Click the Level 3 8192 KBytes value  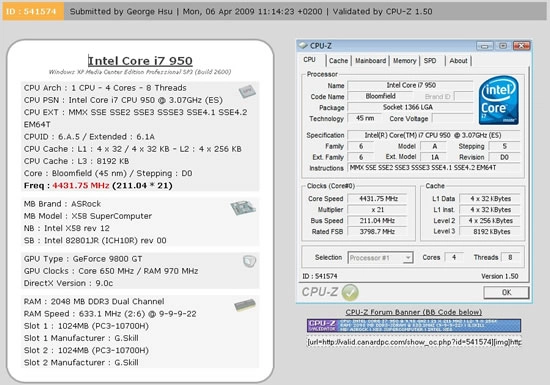click(490, 231)
